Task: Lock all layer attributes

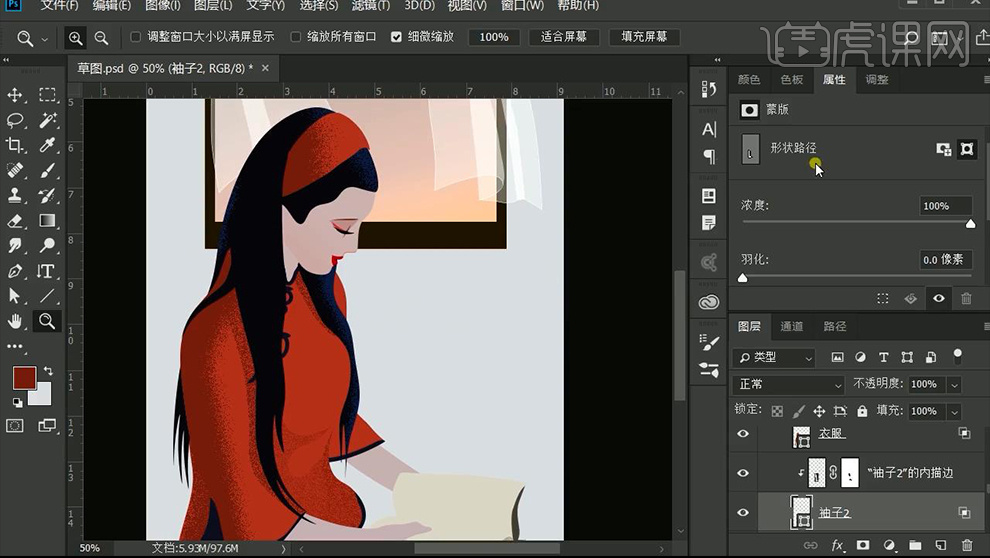Action: (x=862, y=411)
